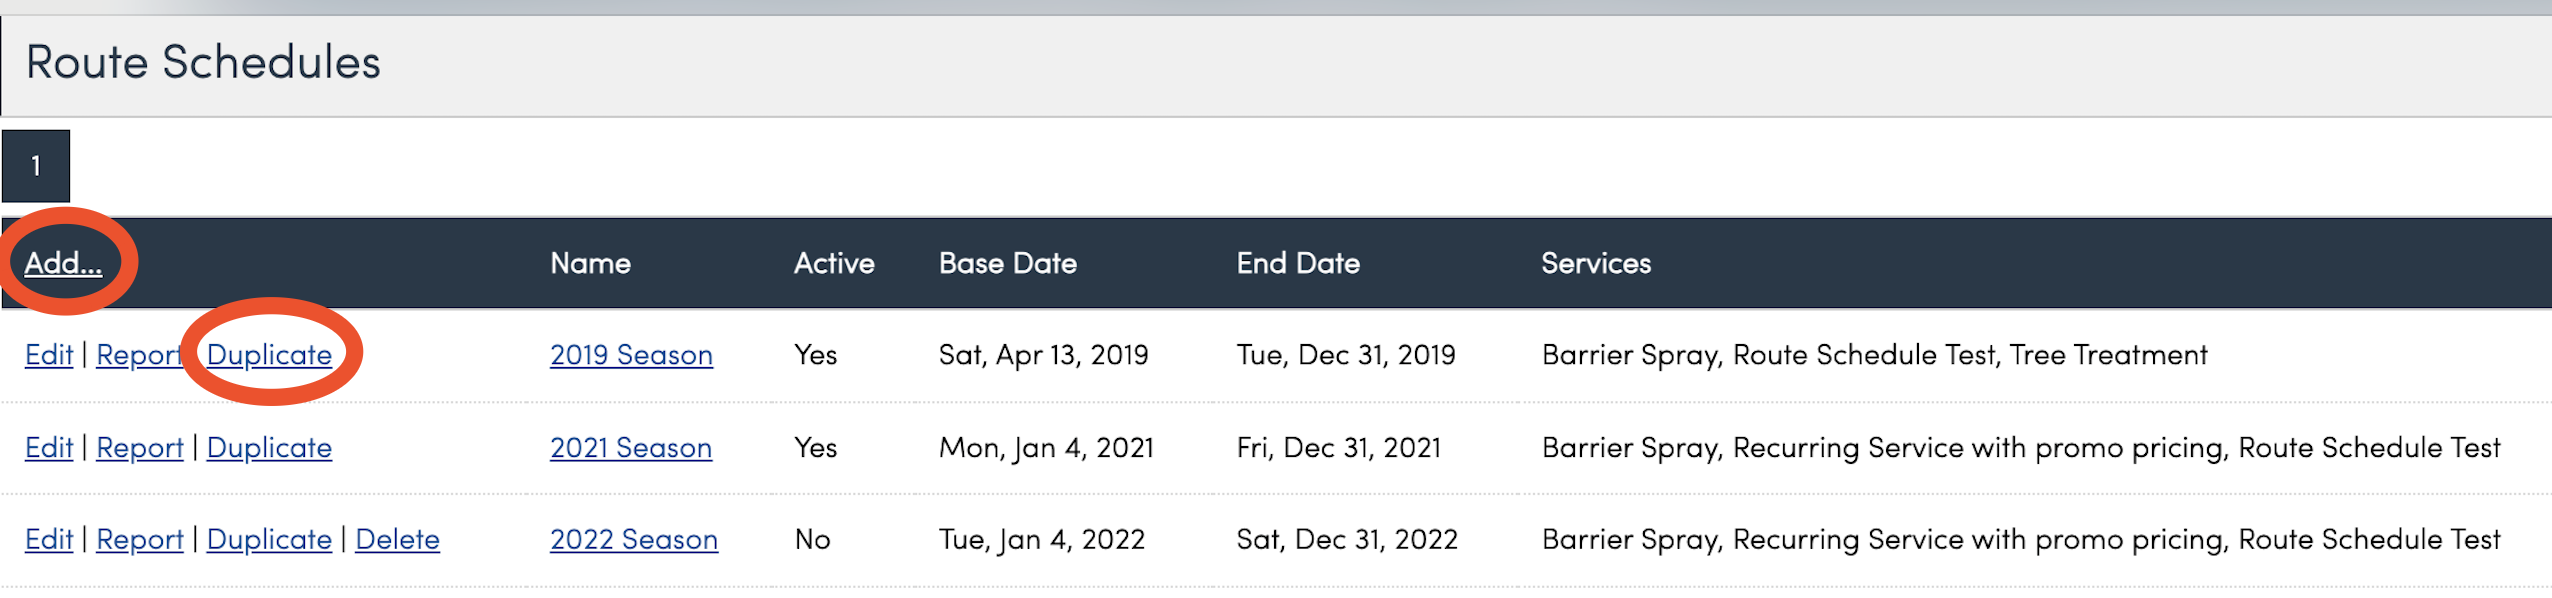Viewport: 2552px width, 598px height.
Task: Click the Add... link in table header
Action: click(x=63, y=263)
